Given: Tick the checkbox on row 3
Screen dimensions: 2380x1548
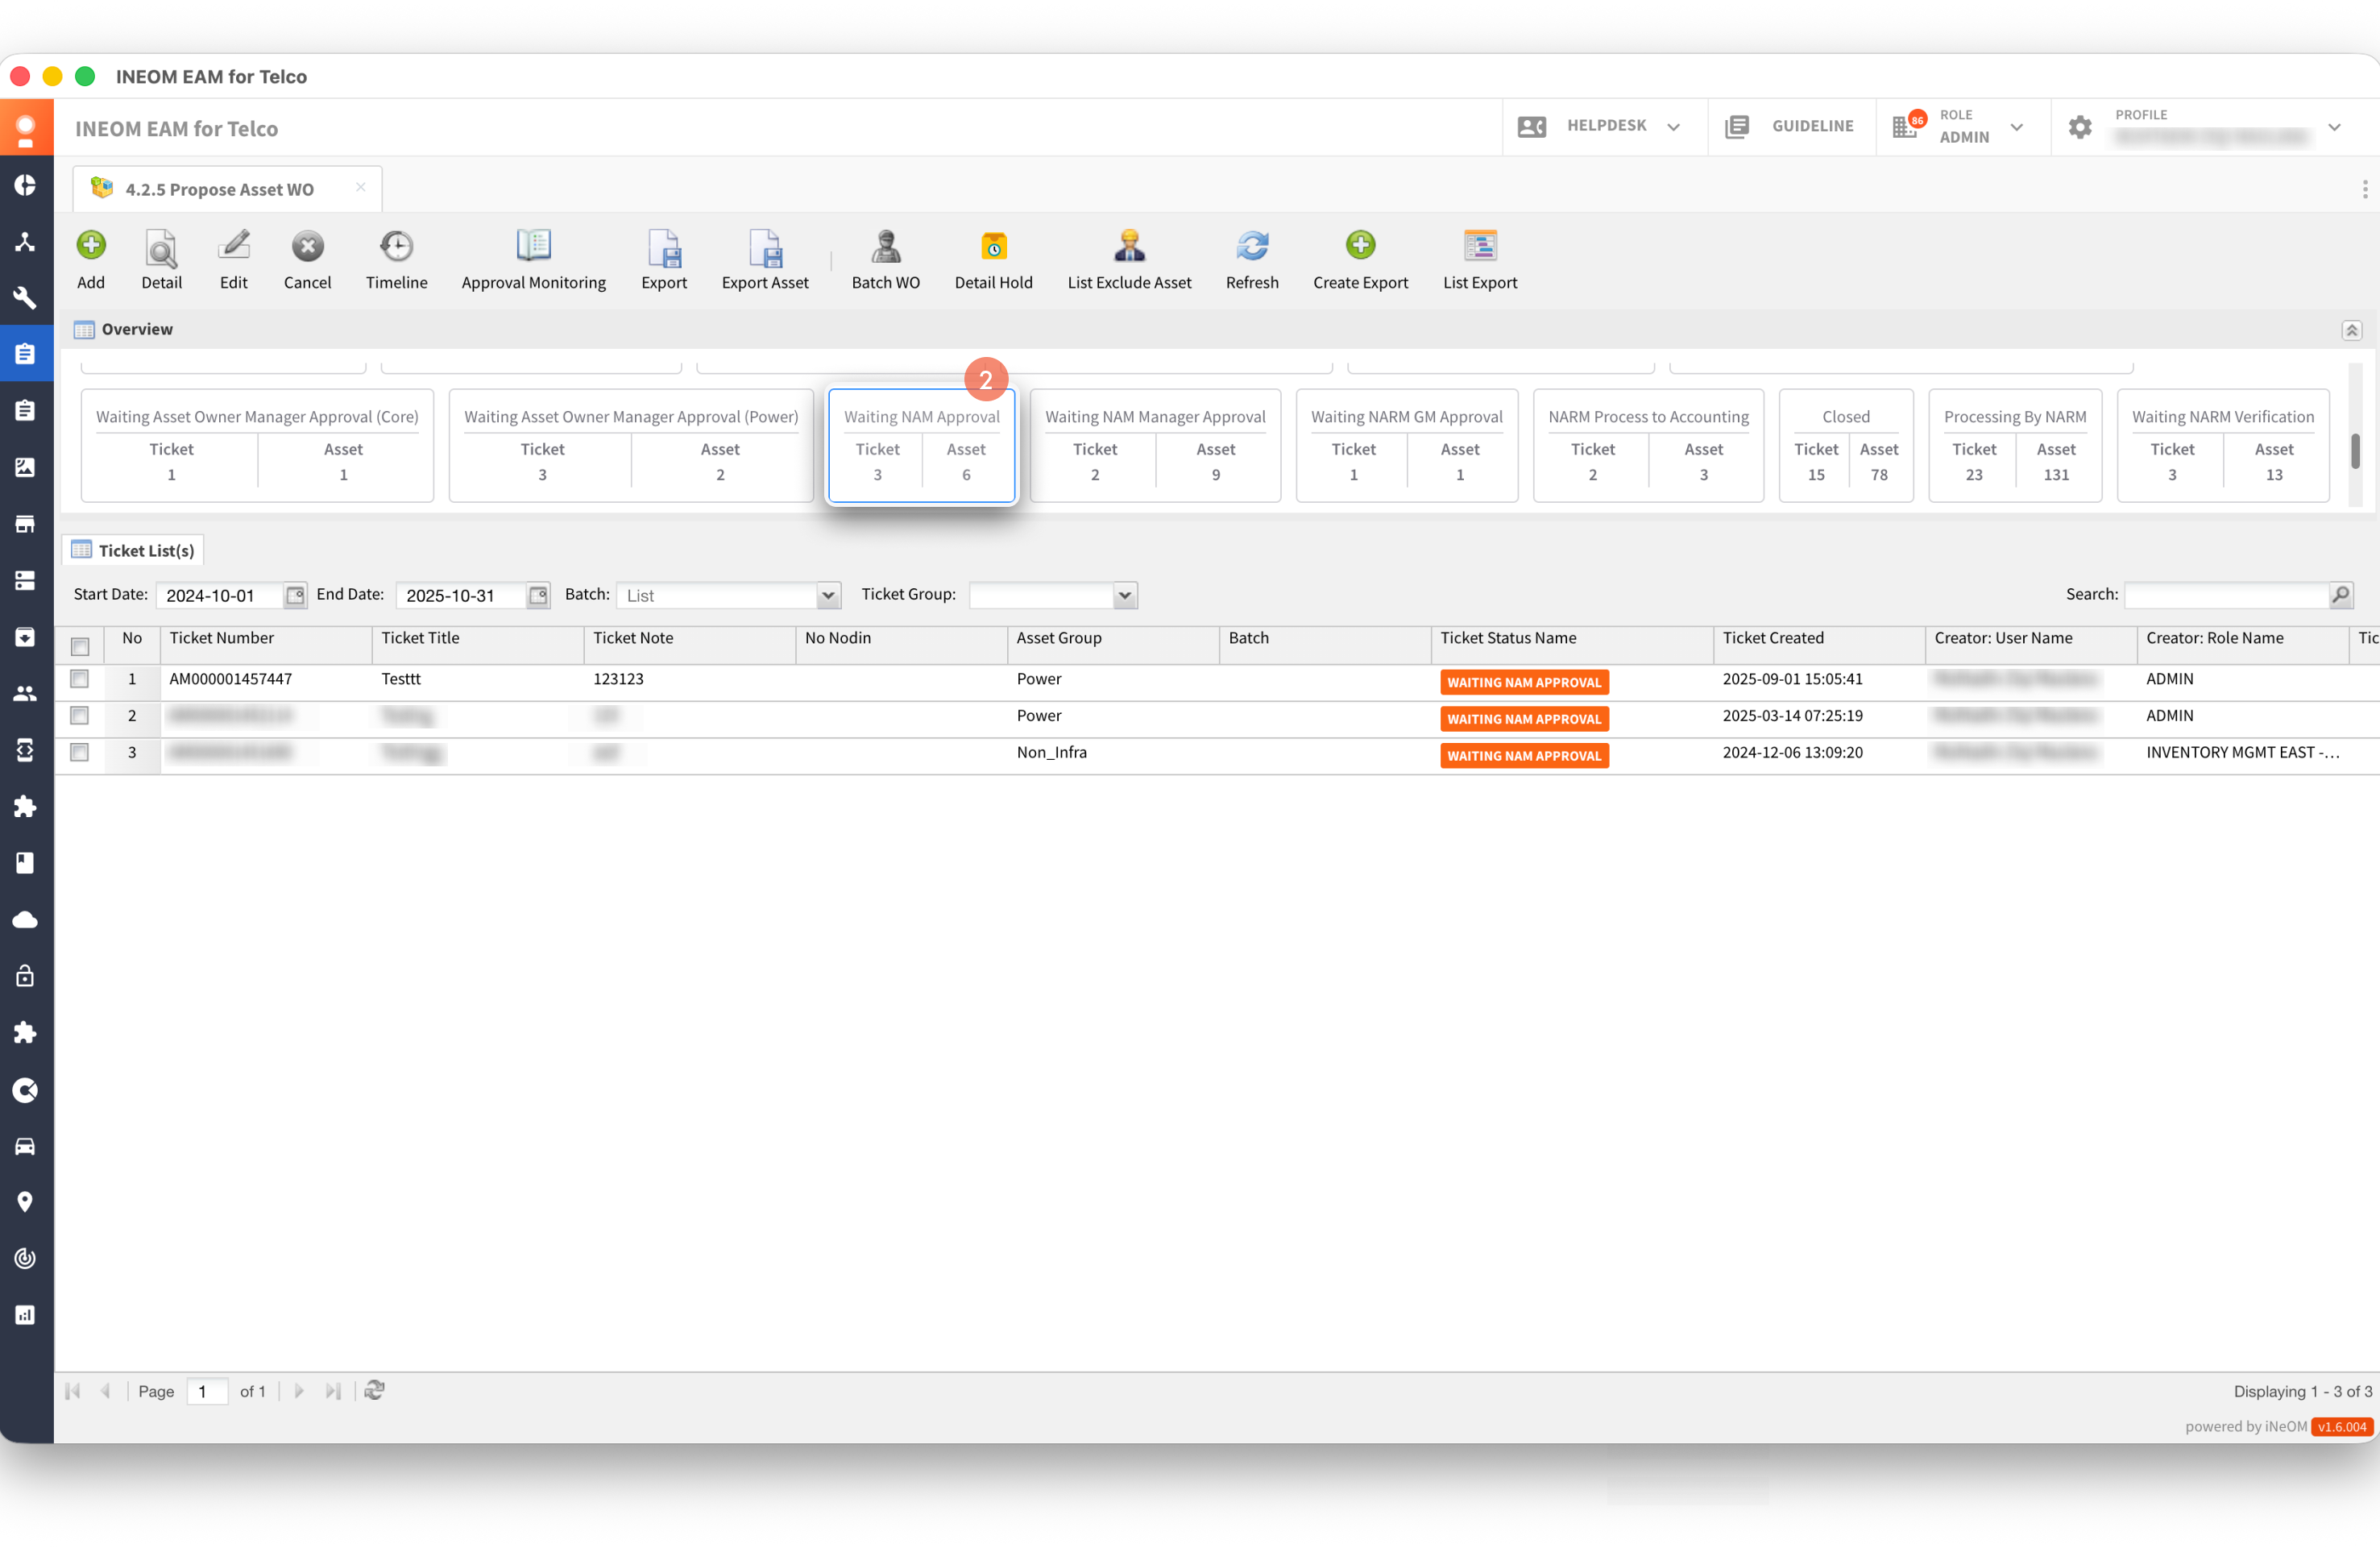Looking at the screenshot, I should pos(80,752).
